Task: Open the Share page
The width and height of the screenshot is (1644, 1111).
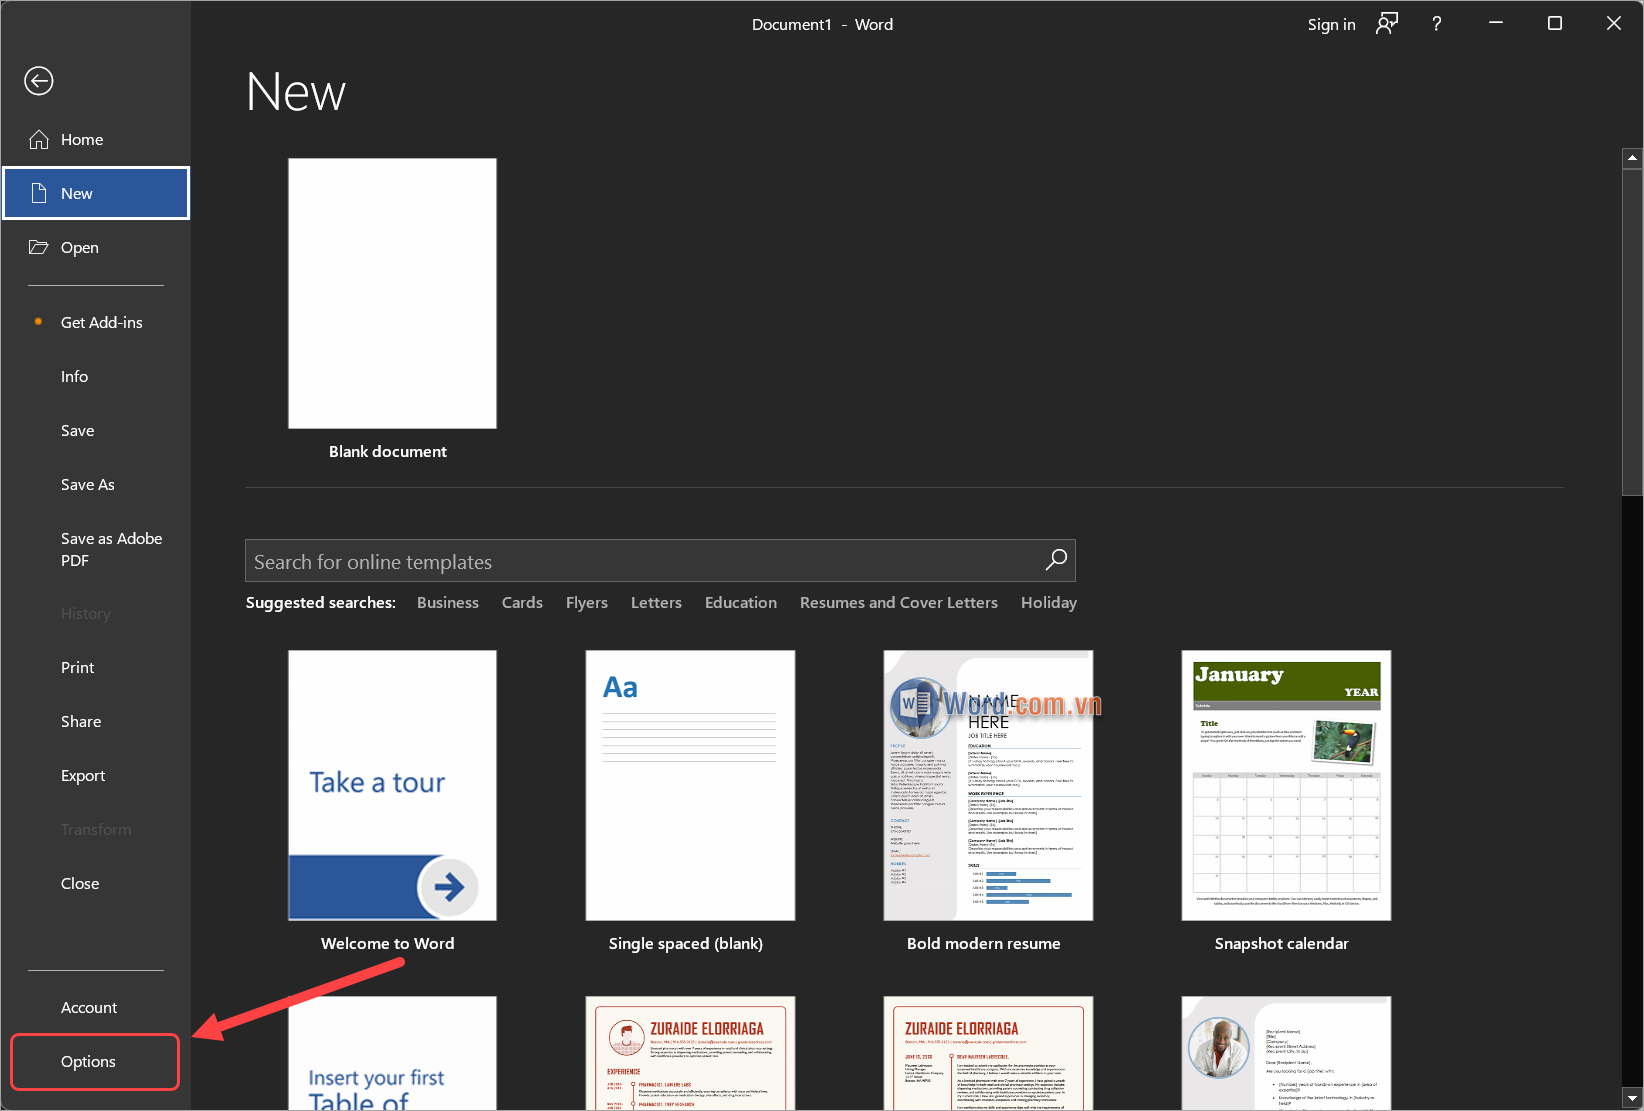Action: coord(96,722)
